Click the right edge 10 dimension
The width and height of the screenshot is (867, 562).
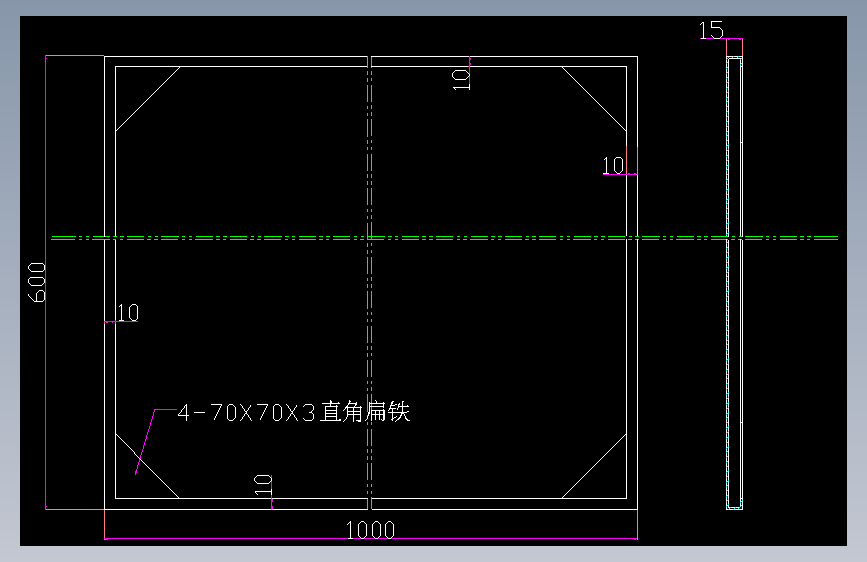(613, 165)
